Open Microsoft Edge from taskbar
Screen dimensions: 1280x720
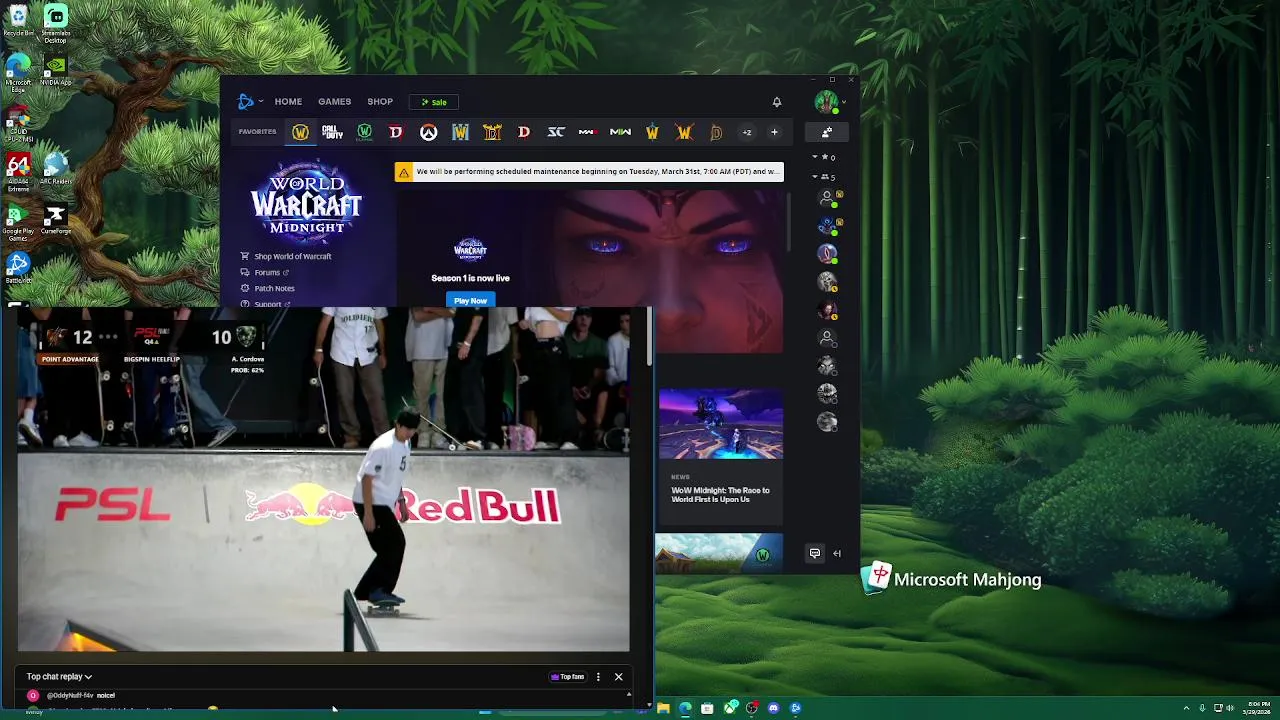pos(685,708)
